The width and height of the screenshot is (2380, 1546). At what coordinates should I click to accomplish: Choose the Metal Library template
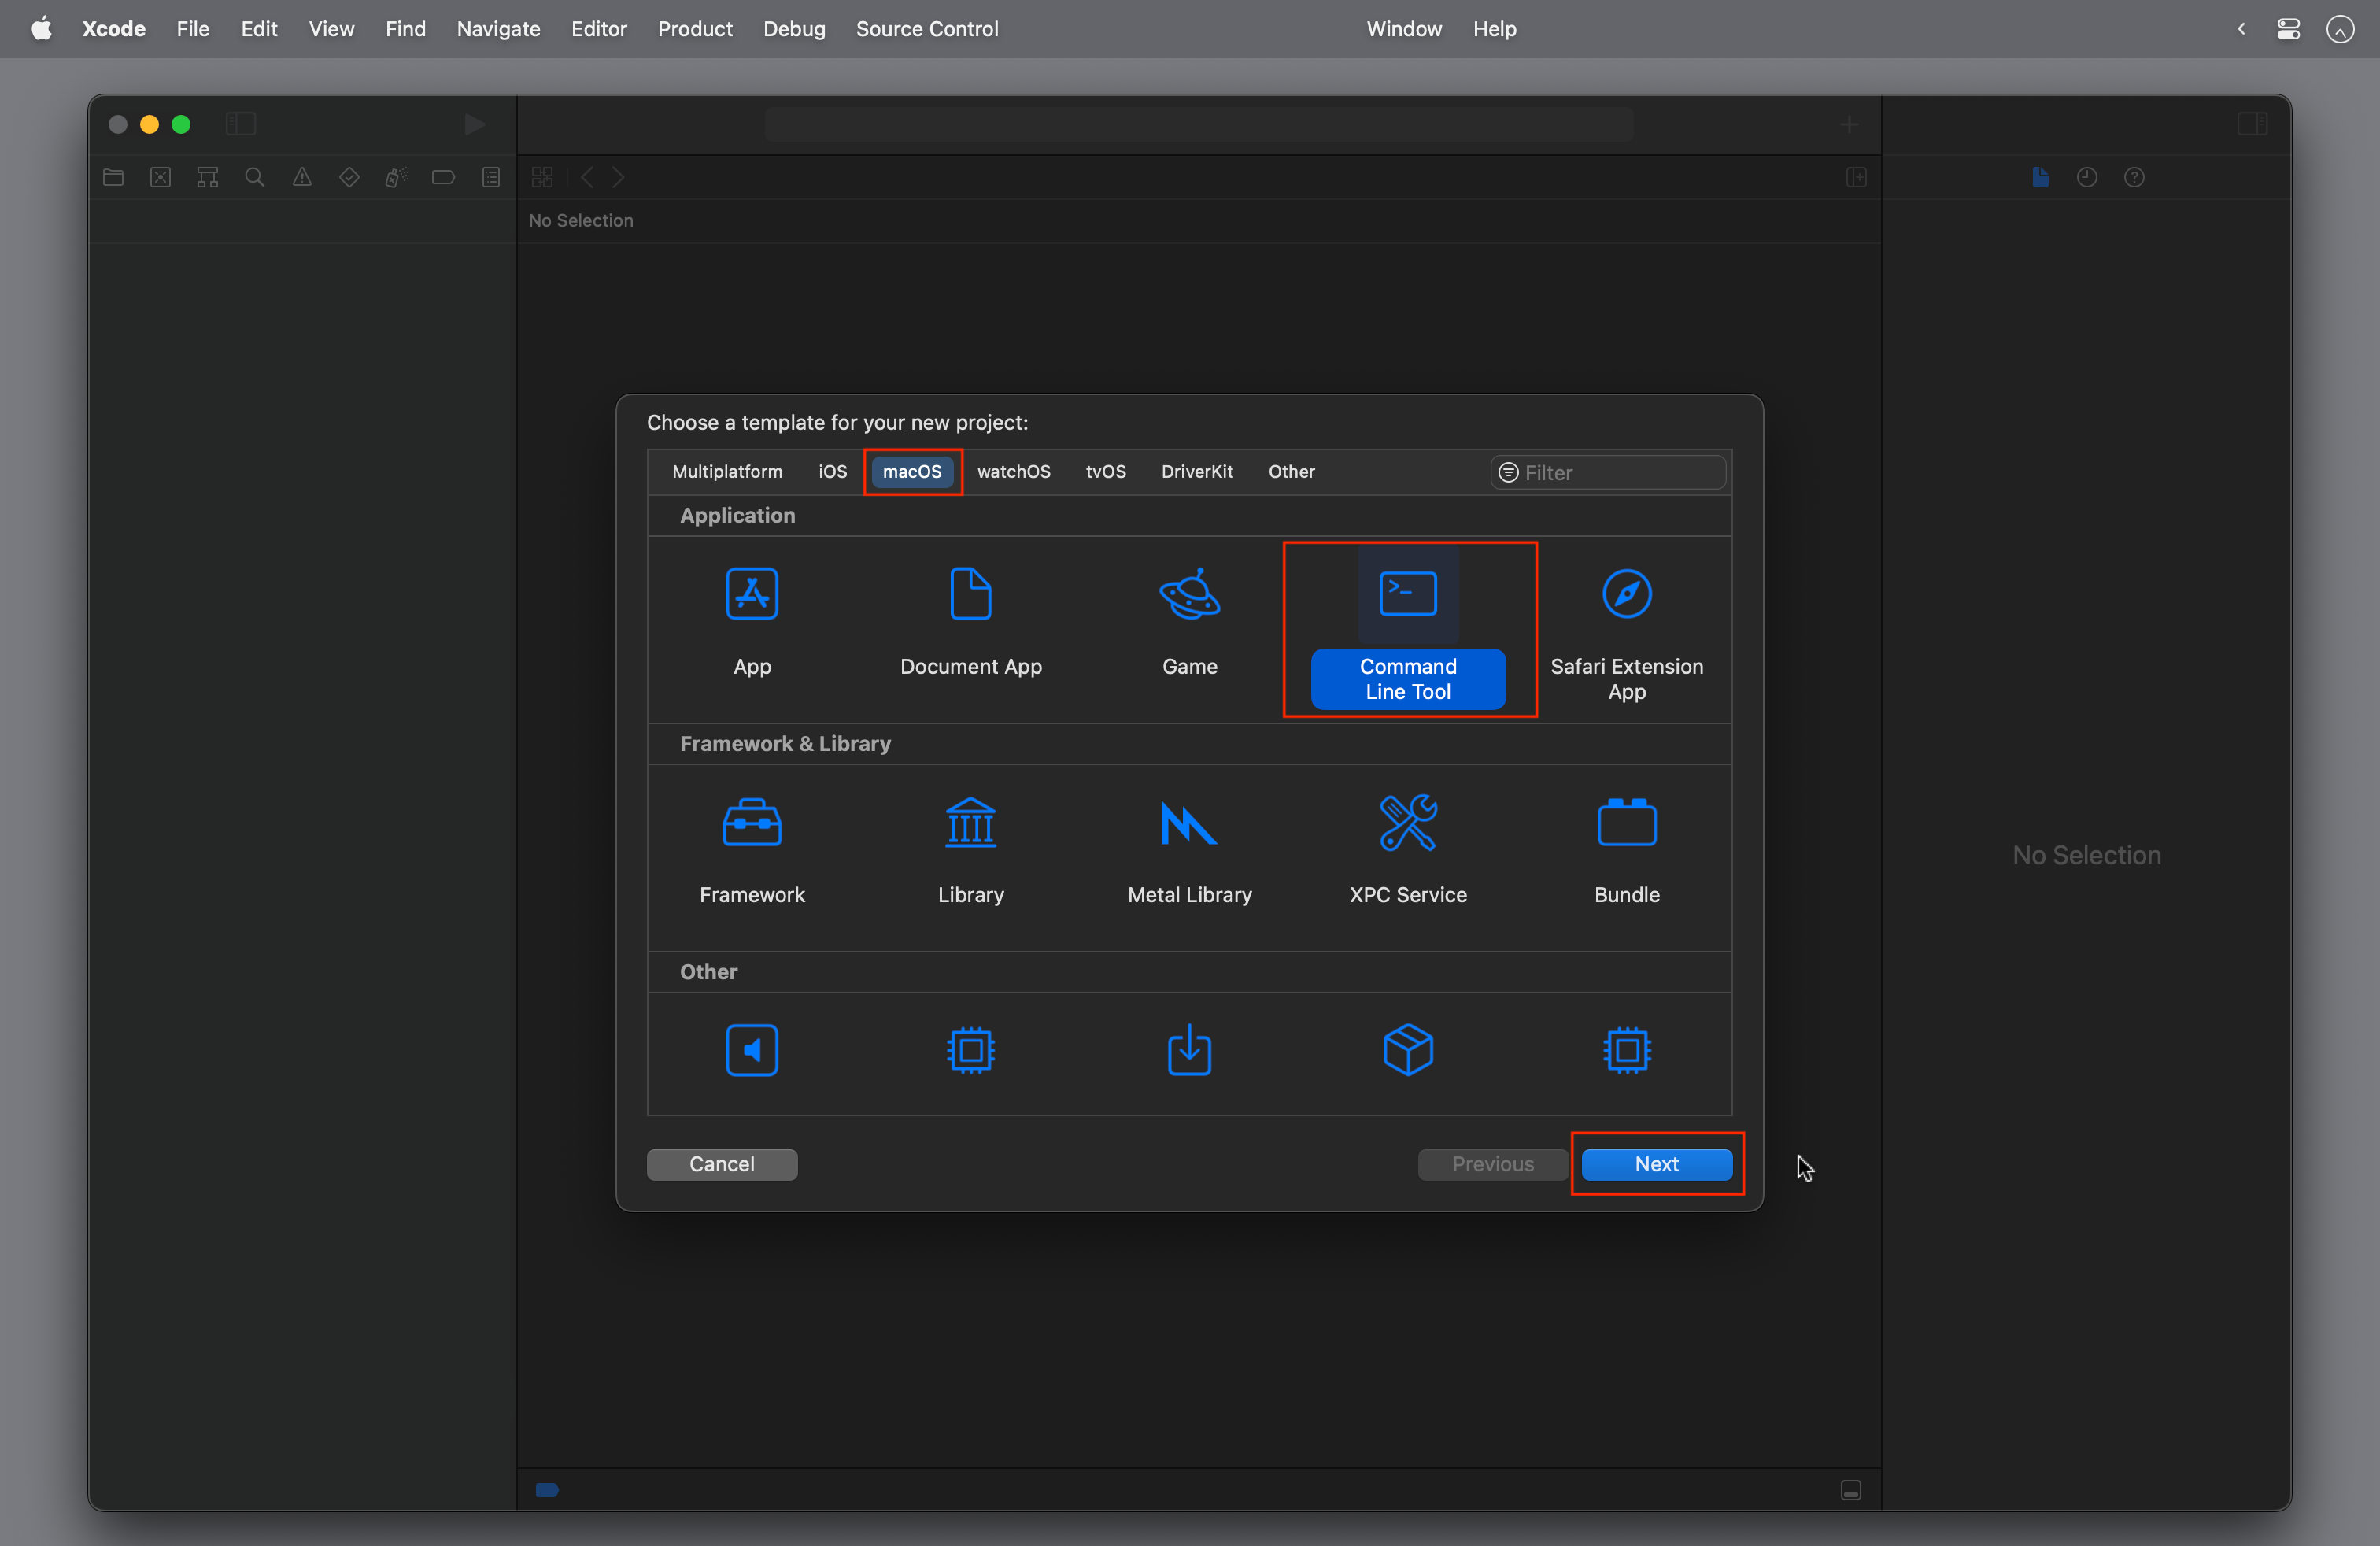pos(1189,850)
